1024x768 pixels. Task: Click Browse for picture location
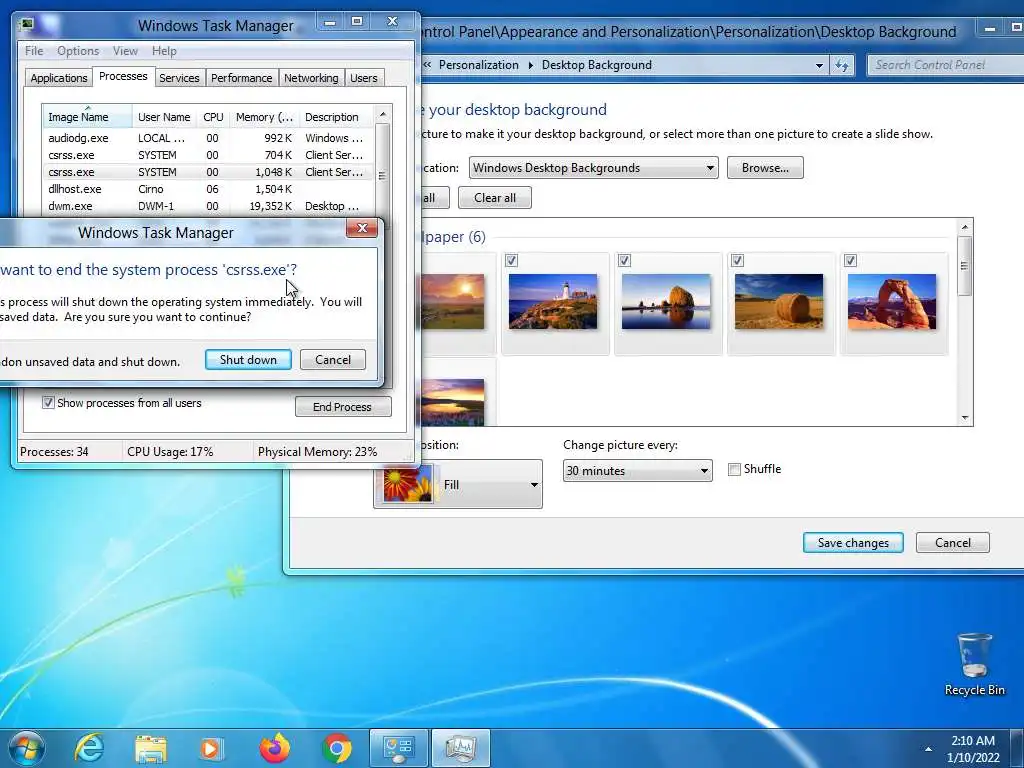(765, 168)
